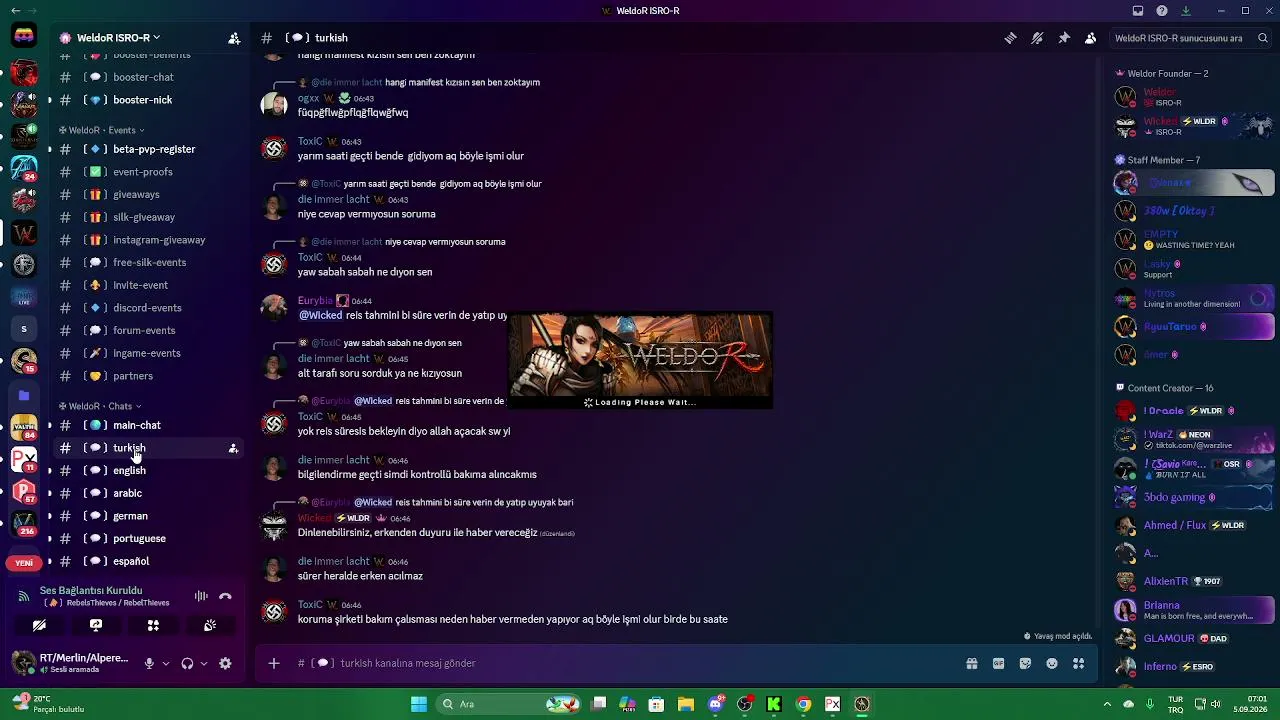Open the Threads icon in channel header
This screenshot has height=720, width=1280.
[1011, 38]
